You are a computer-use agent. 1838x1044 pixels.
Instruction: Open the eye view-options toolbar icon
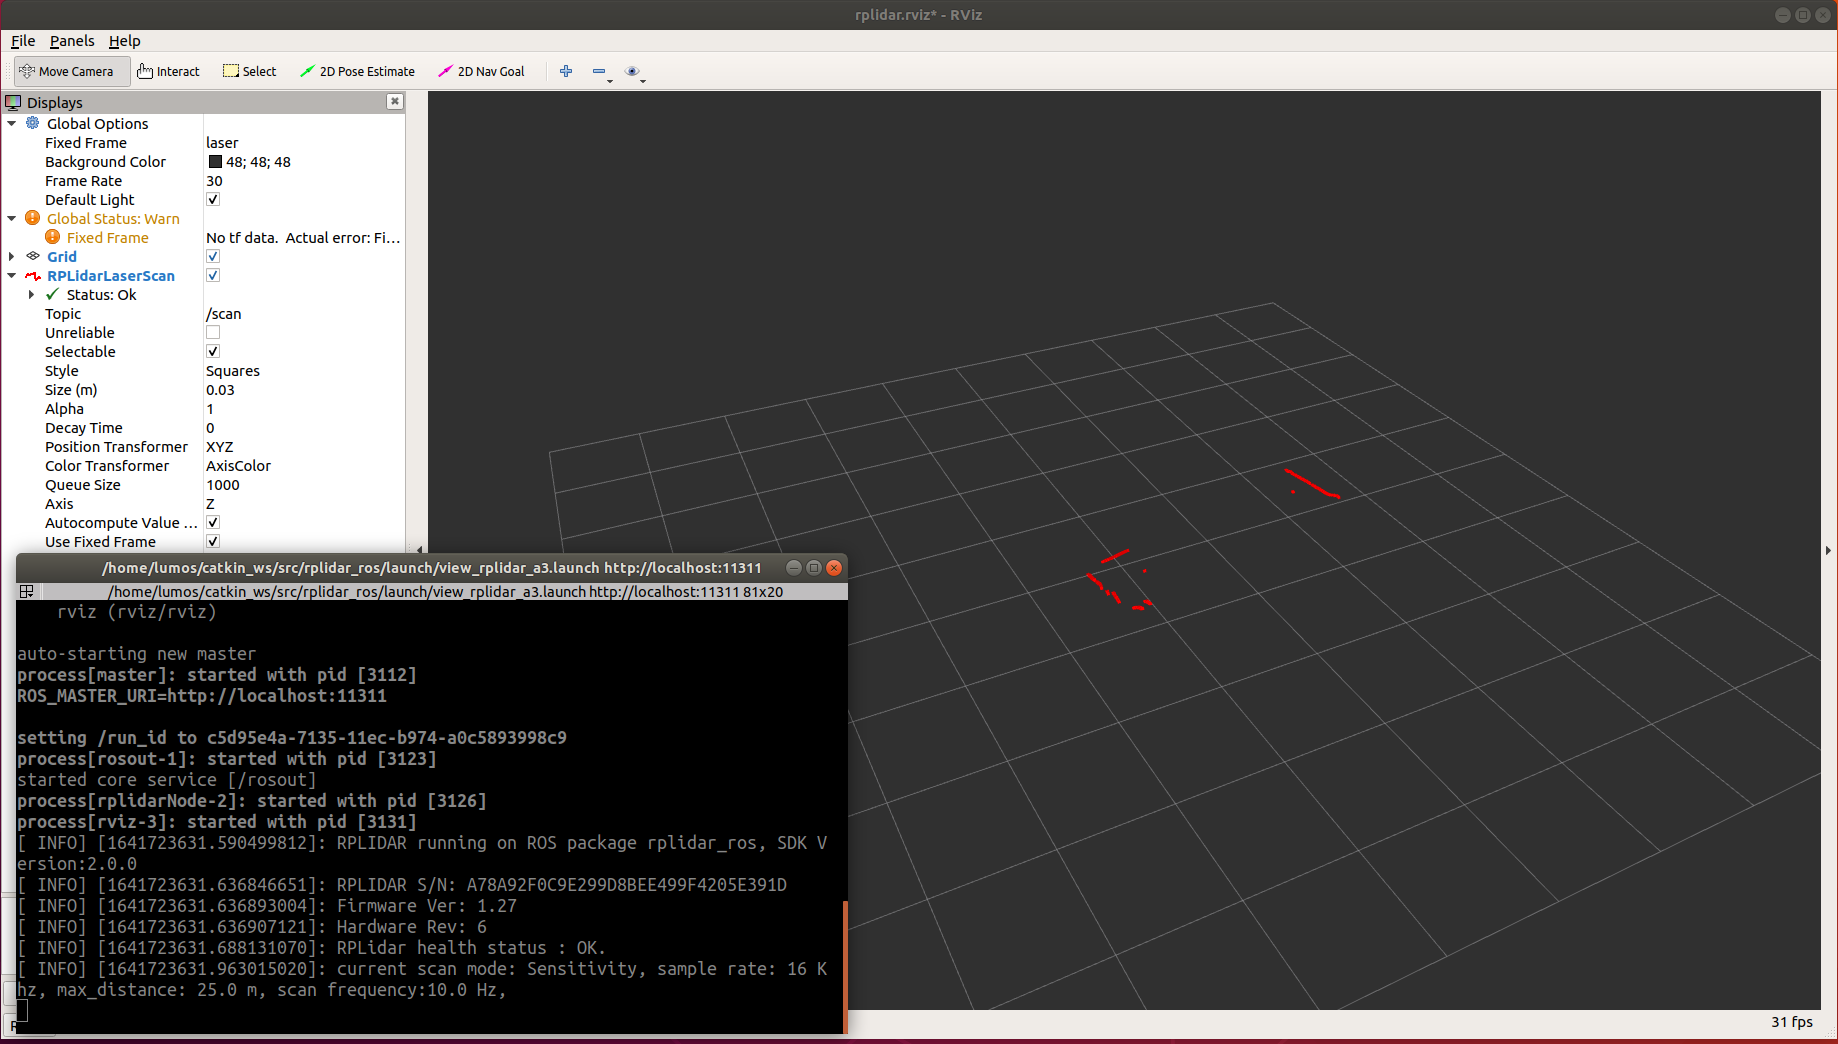click(631, 71)
